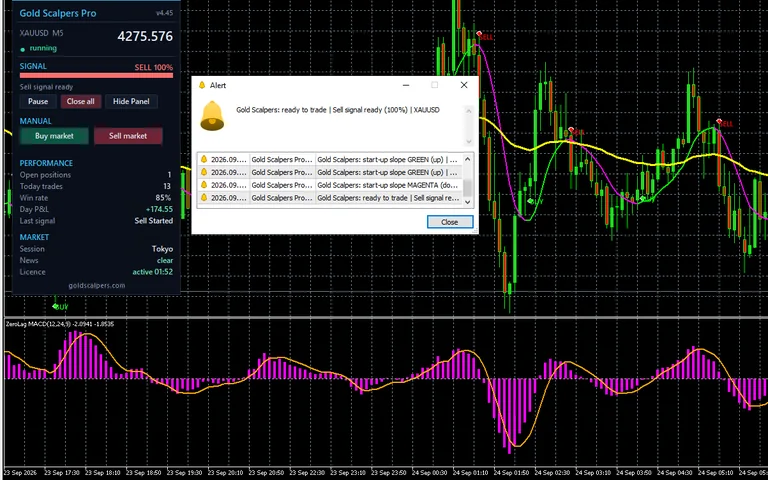Click the alert message text ending in XAUUSD

(x=338, y=110)
